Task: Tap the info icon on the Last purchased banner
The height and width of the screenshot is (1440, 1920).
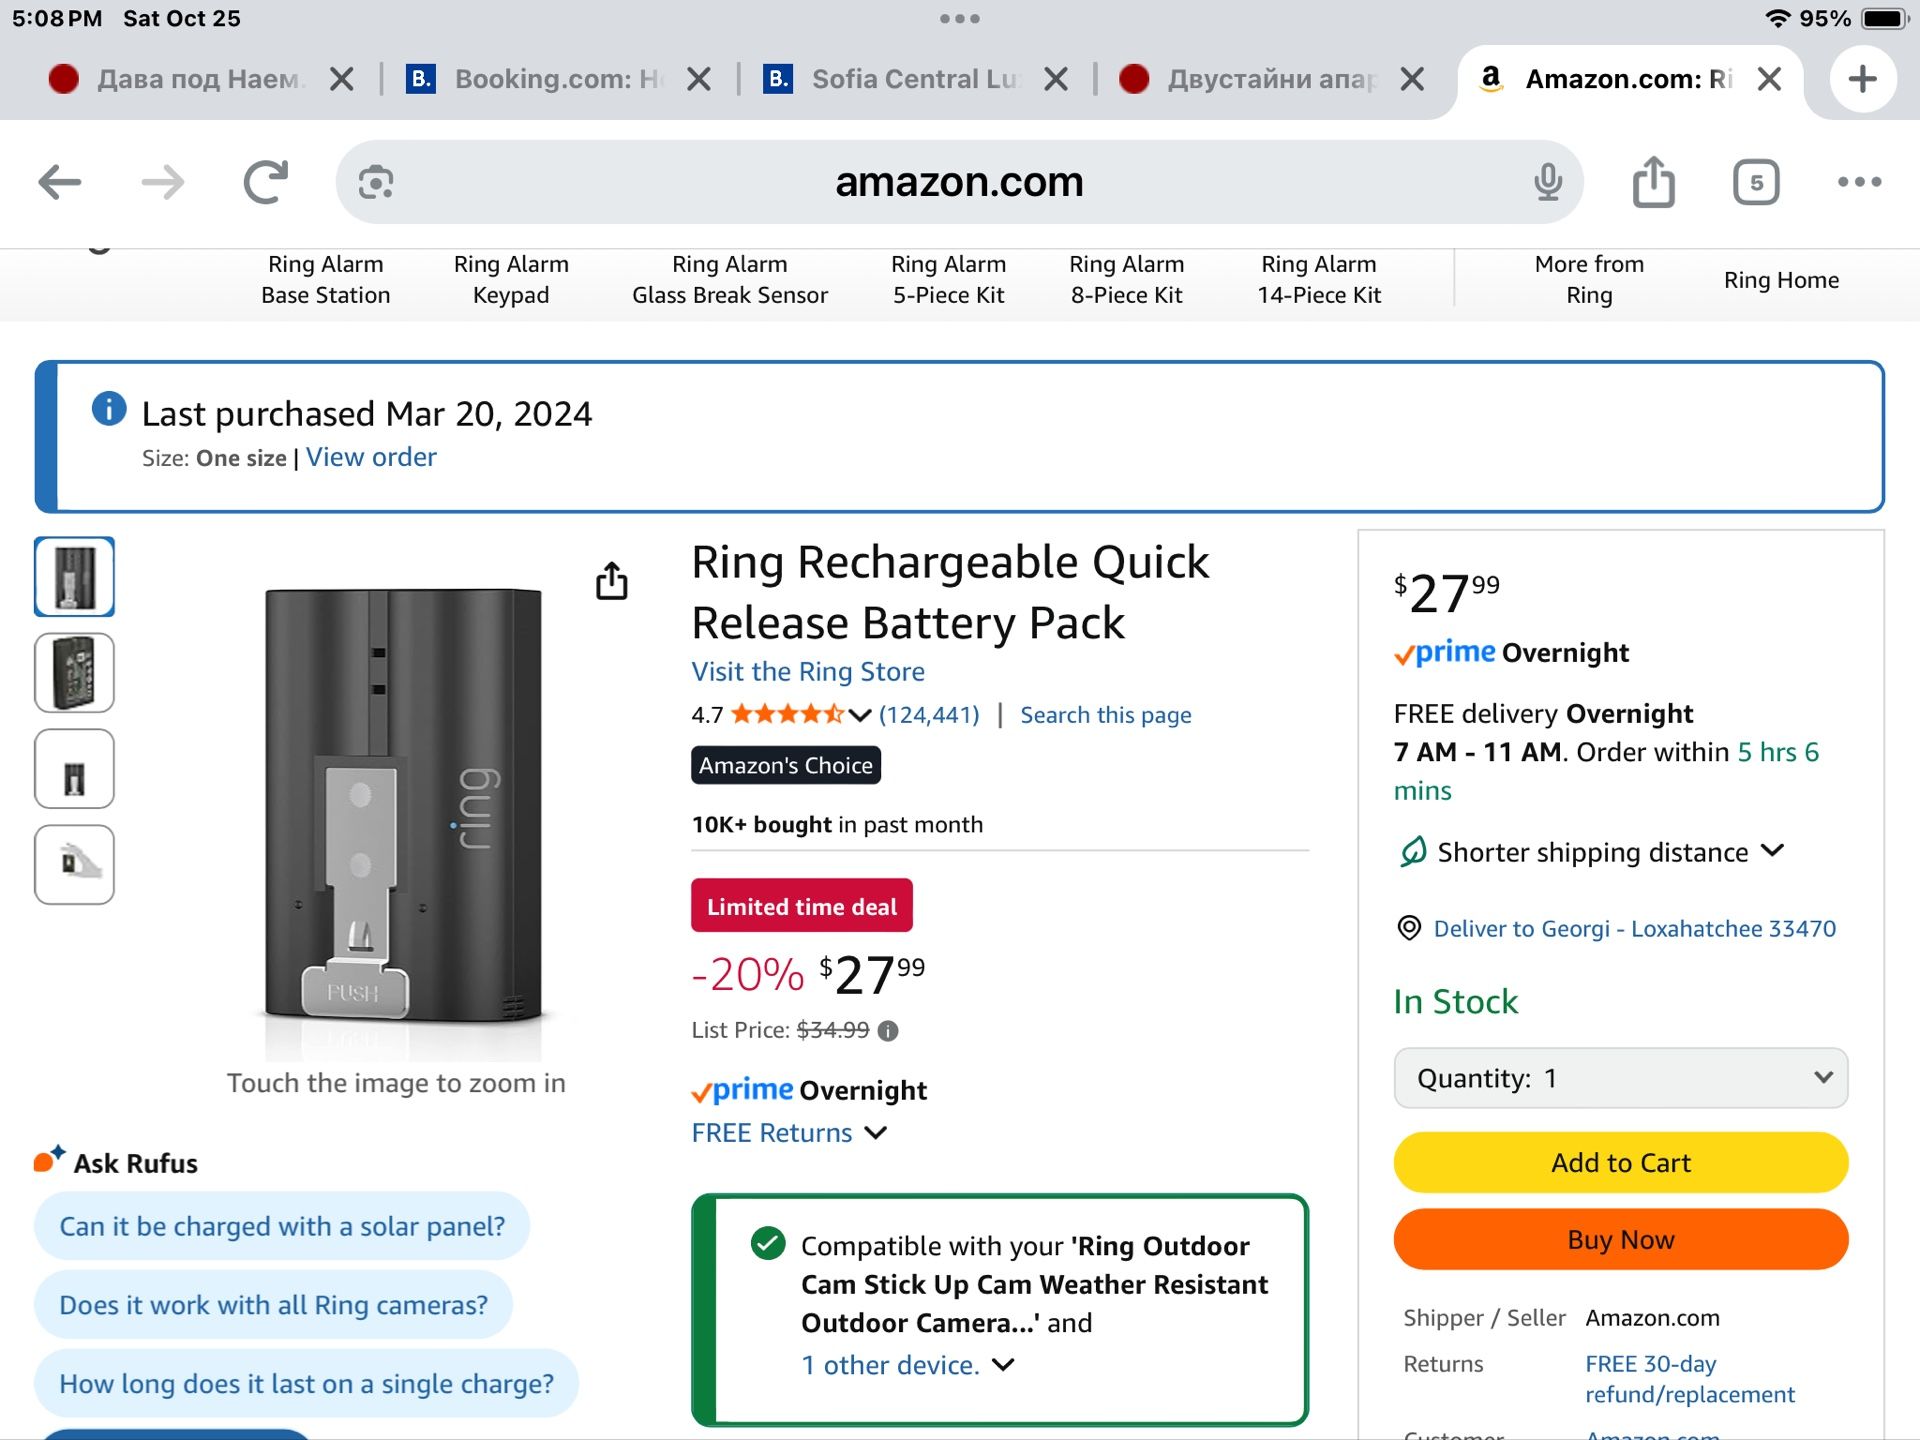Action: 106,410
